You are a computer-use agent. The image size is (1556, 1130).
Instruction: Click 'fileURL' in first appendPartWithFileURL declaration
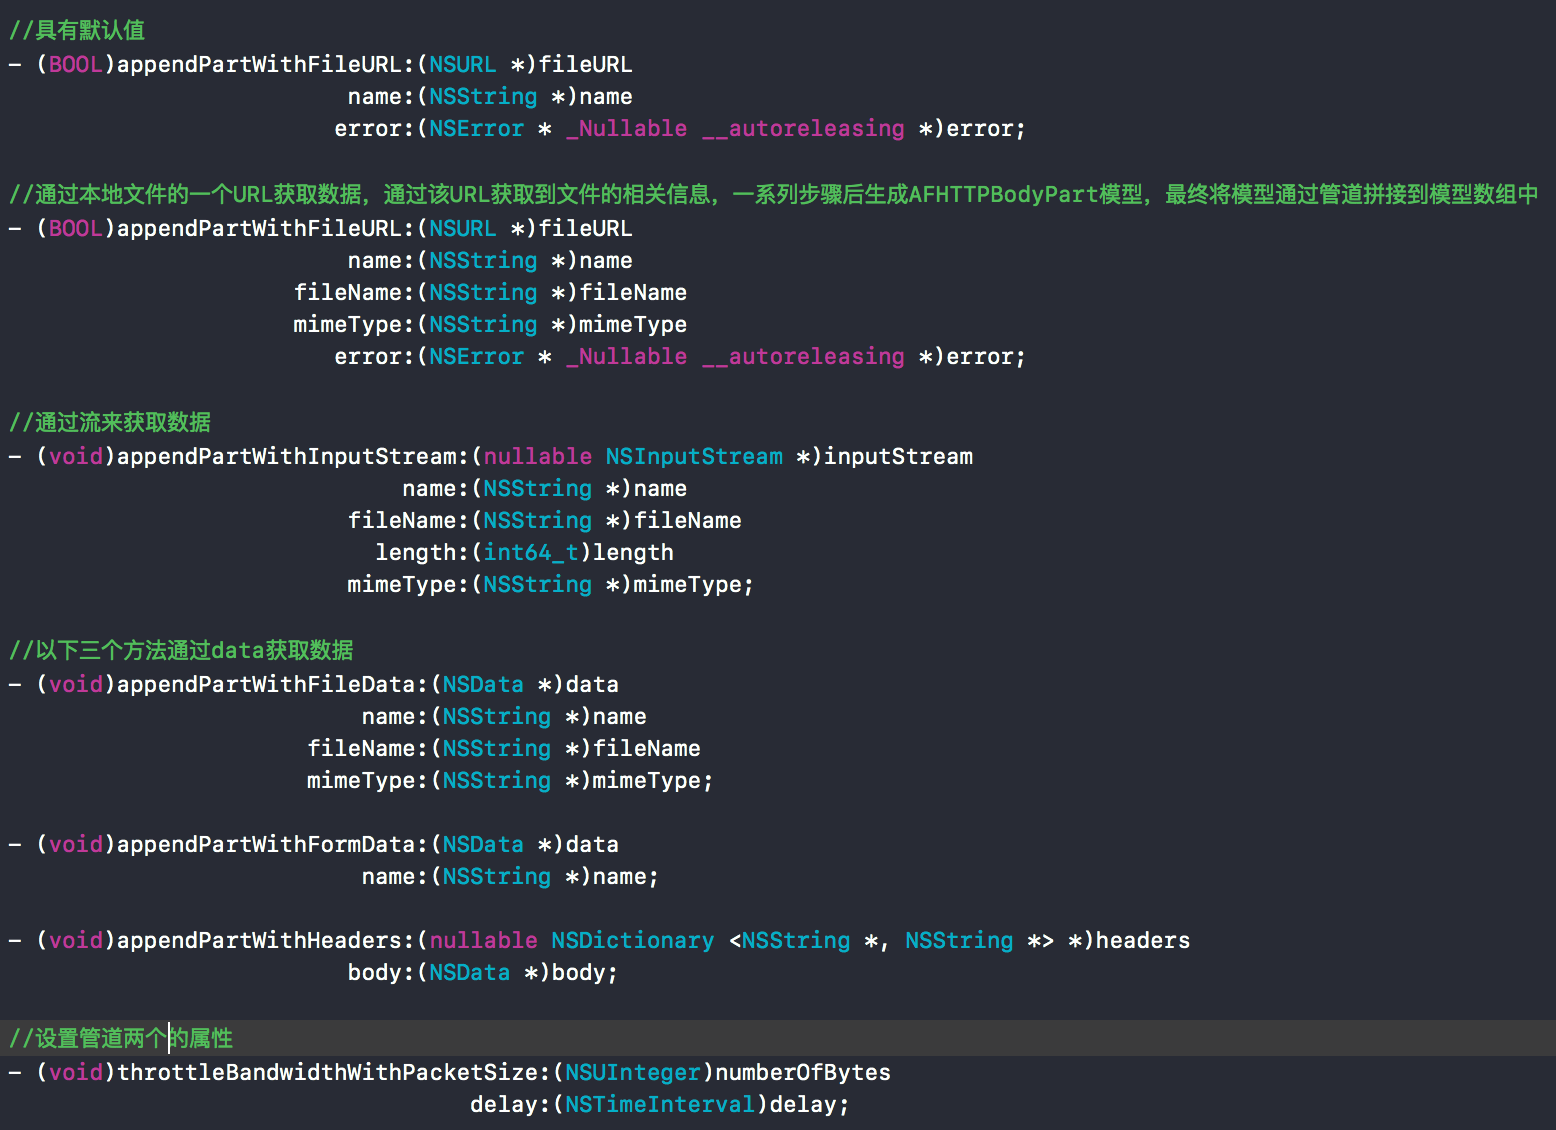[x=585, y=64]
